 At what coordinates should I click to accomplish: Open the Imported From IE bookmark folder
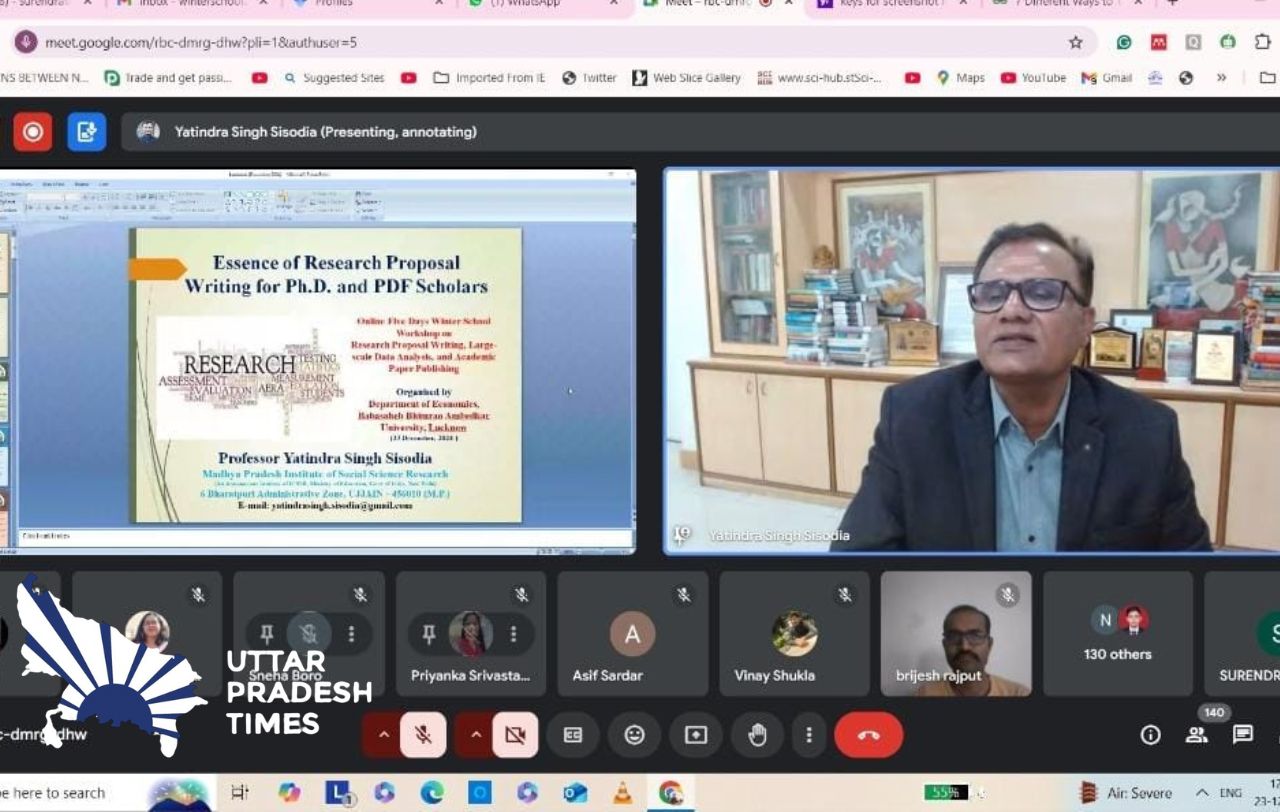[489, 78]
